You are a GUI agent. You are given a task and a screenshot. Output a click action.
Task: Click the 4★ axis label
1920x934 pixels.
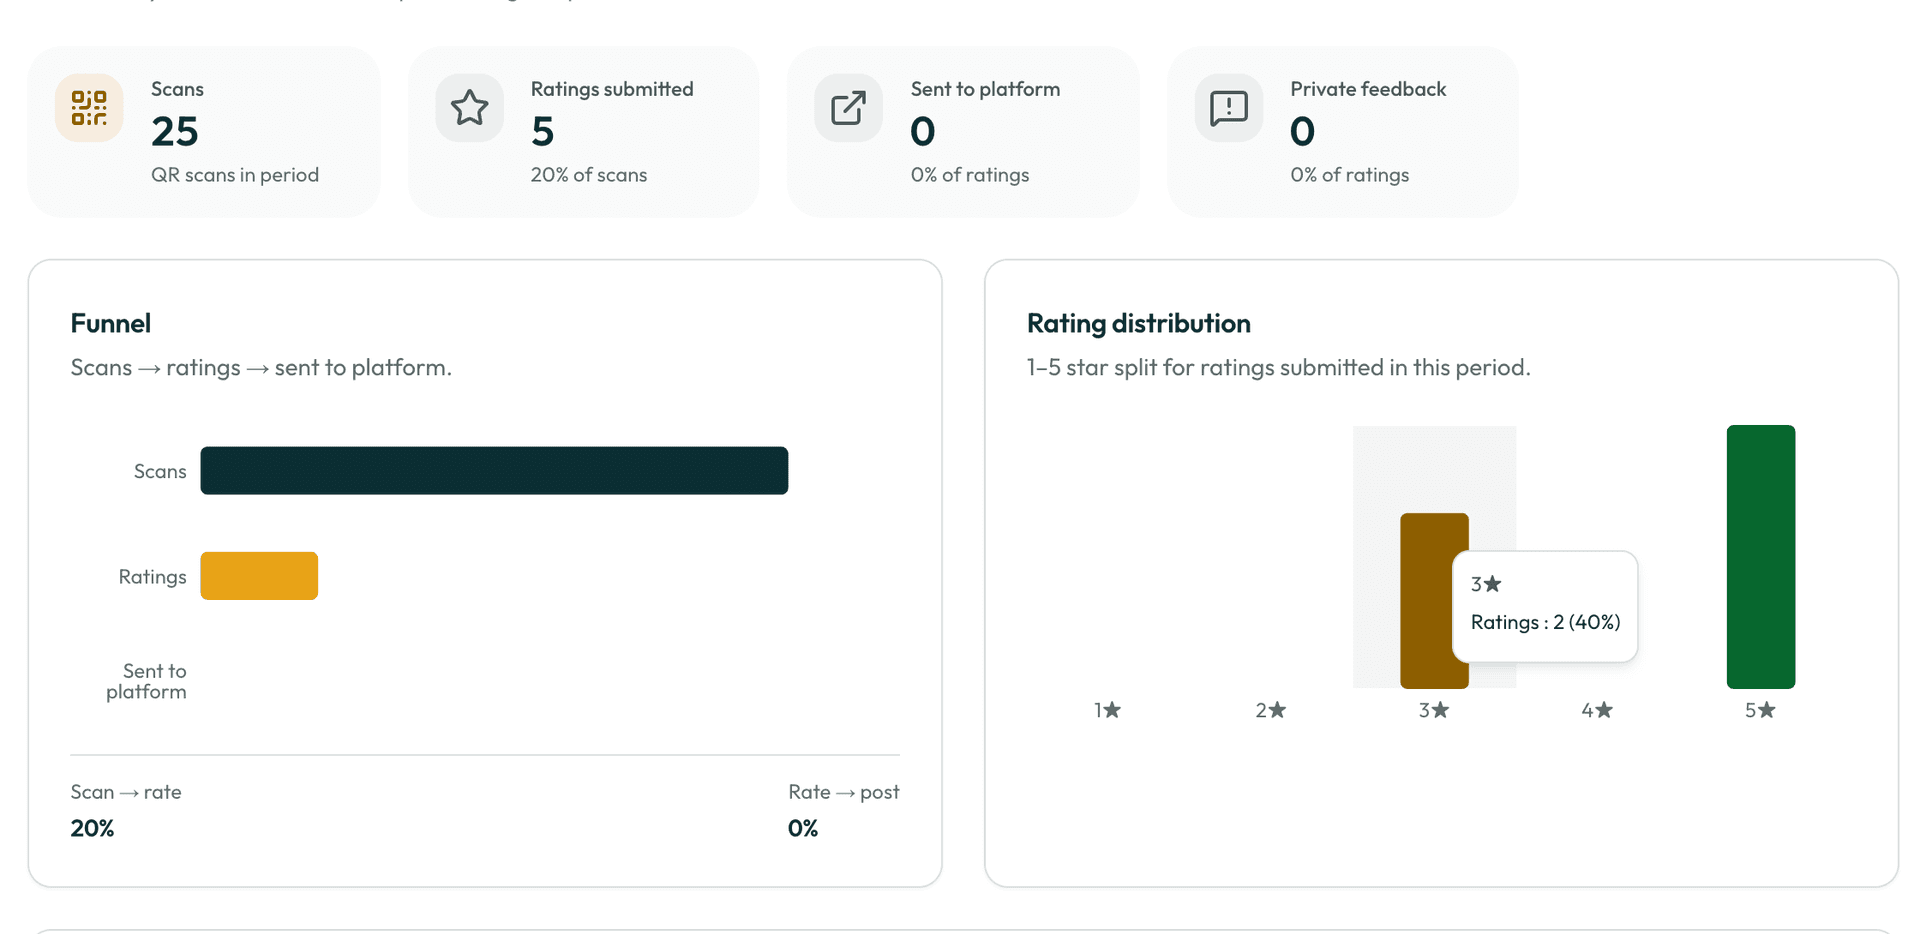[x=1597, y=710]
